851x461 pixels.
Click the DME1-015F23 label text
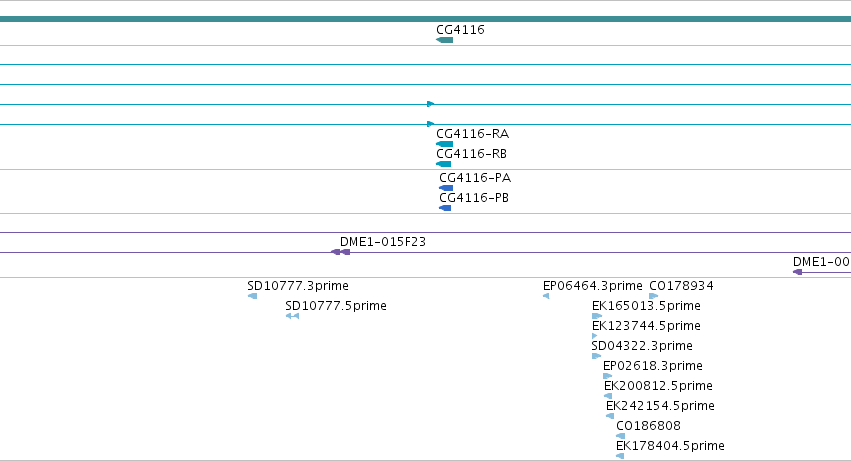[383, 242]
